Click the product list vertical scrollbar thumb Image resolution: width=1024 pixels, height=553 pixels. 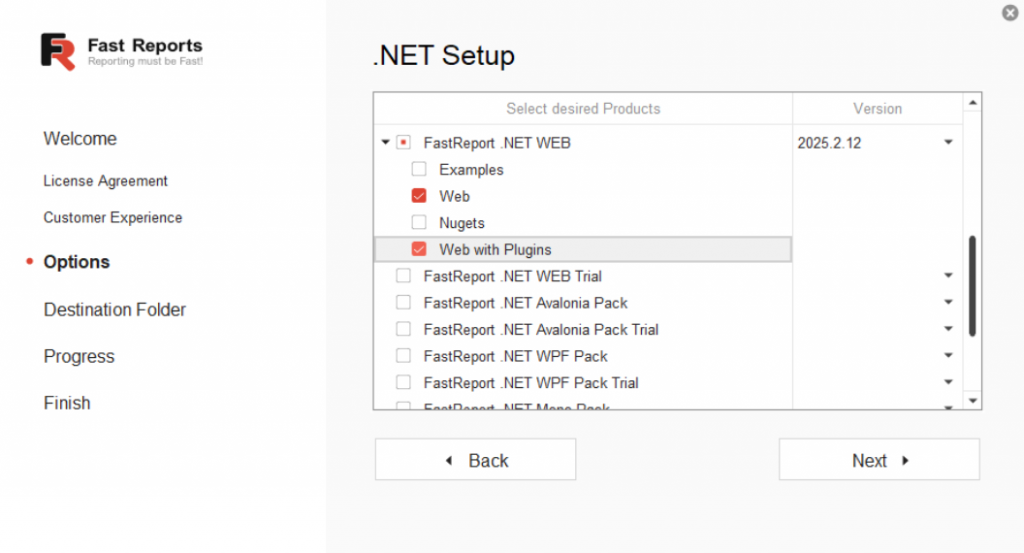(x=973, y=285)
